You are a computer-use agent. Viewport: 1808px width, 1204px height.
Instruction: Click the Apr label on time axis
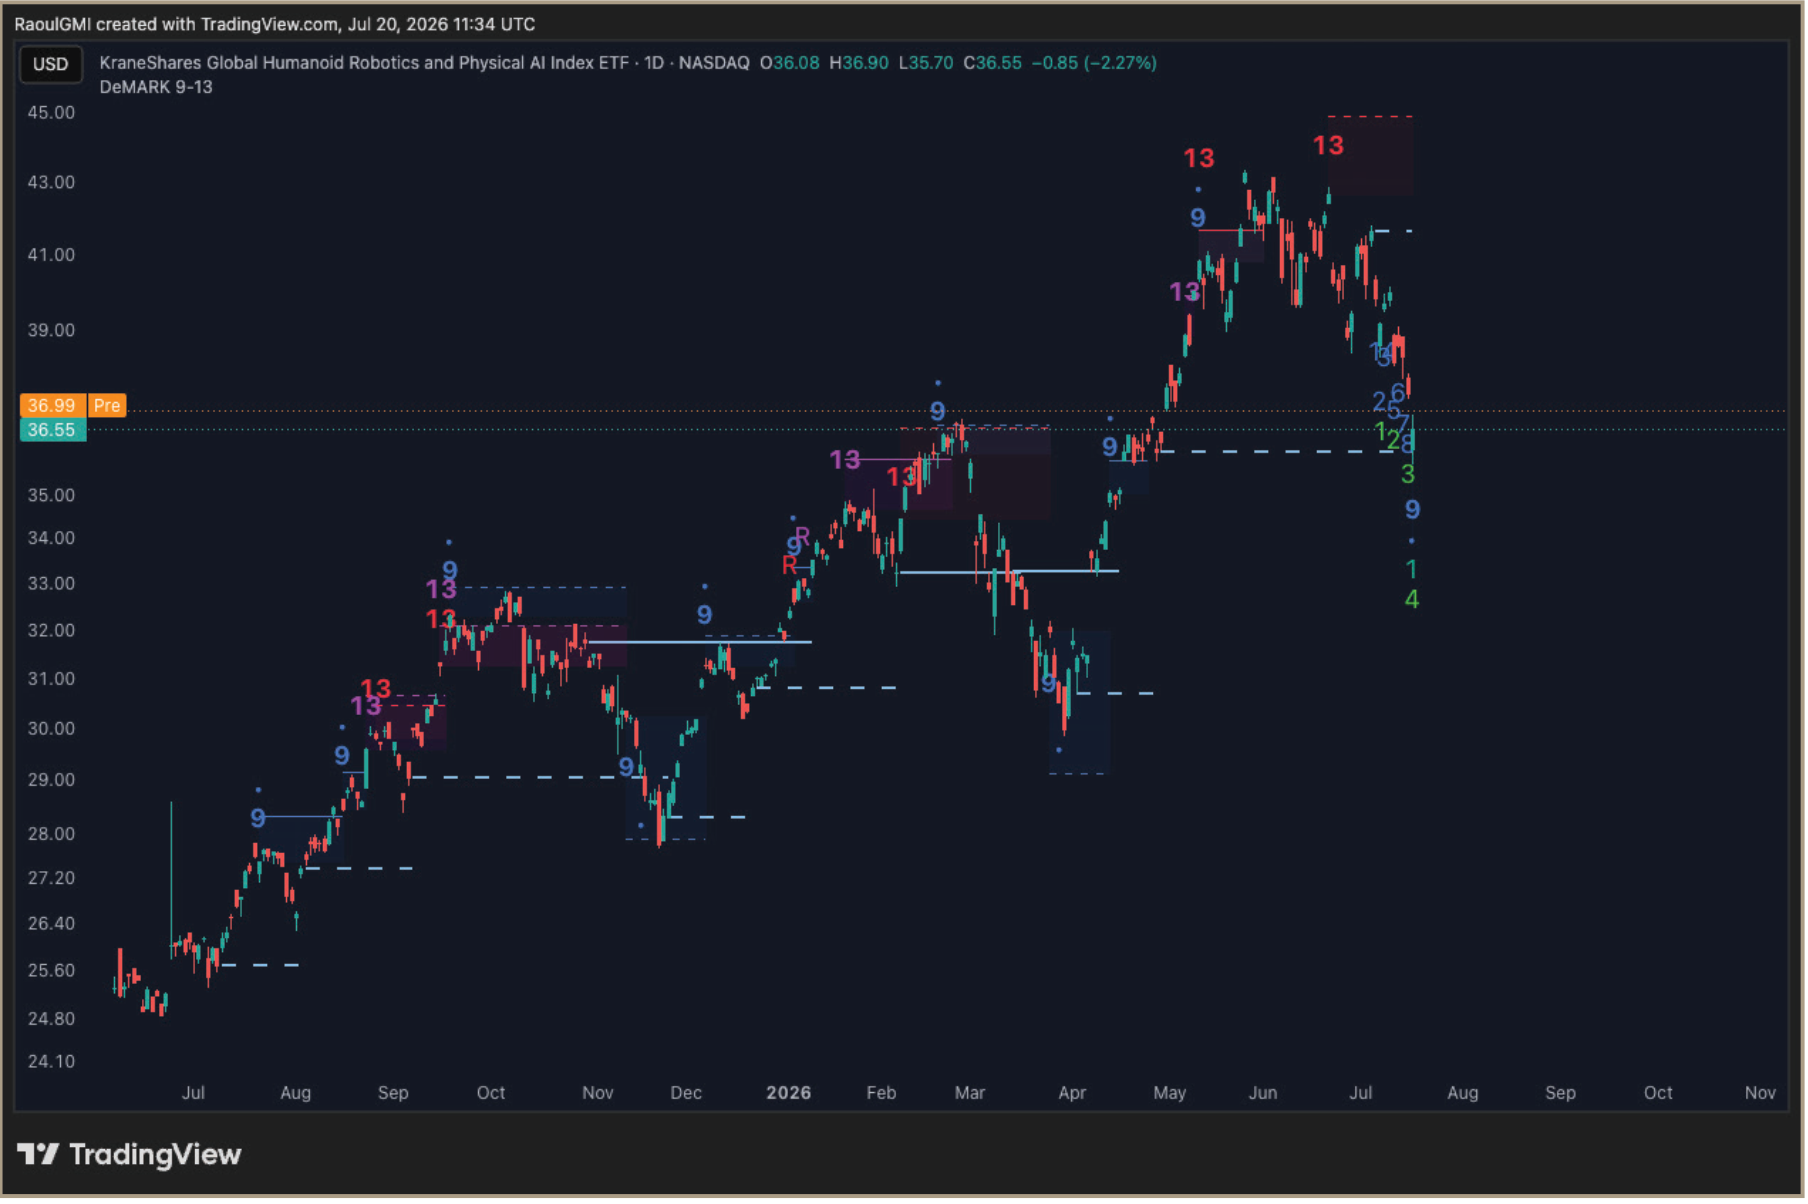point(1072,1094)
